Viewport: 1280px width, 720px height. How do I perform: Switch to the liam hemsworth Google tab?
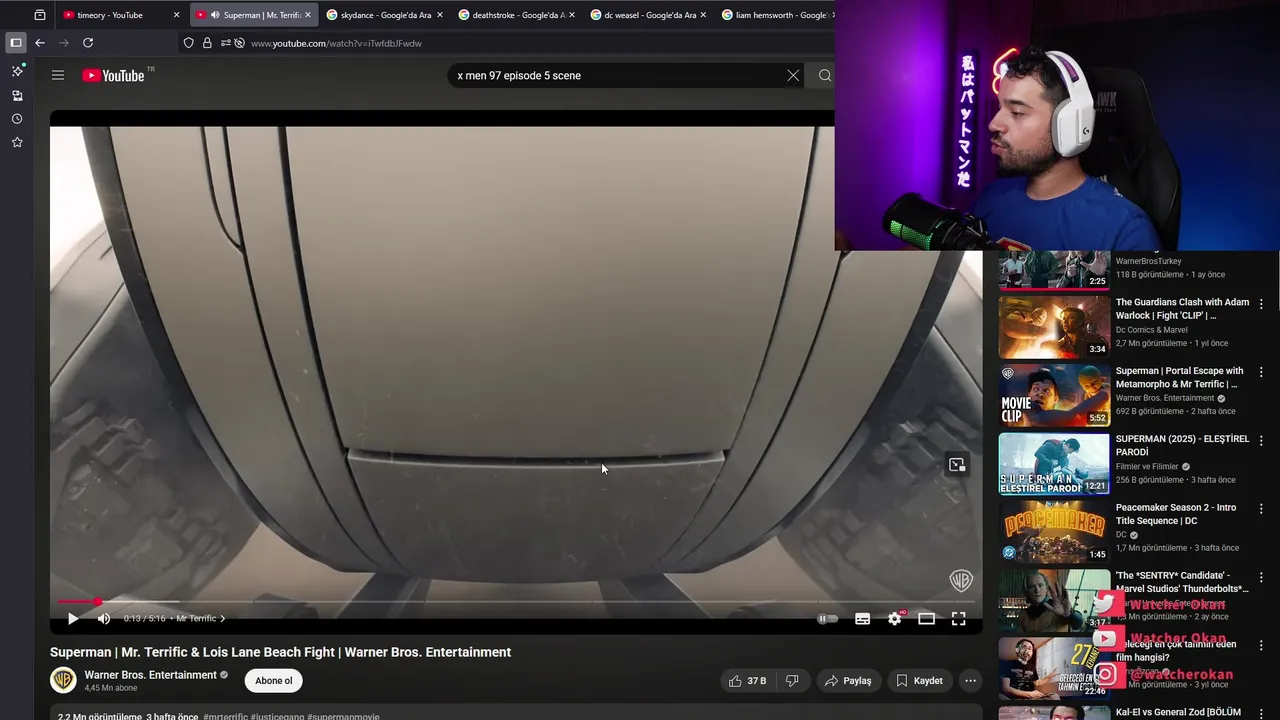pos(775,15)
